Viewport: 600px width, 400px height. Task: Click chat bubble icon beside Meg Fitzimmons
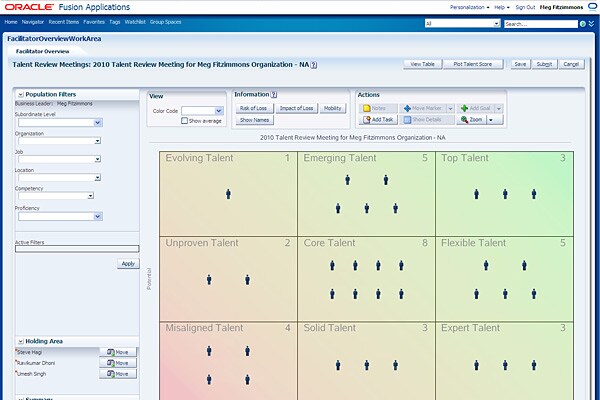pyautogui.click(x=592, y=7)
